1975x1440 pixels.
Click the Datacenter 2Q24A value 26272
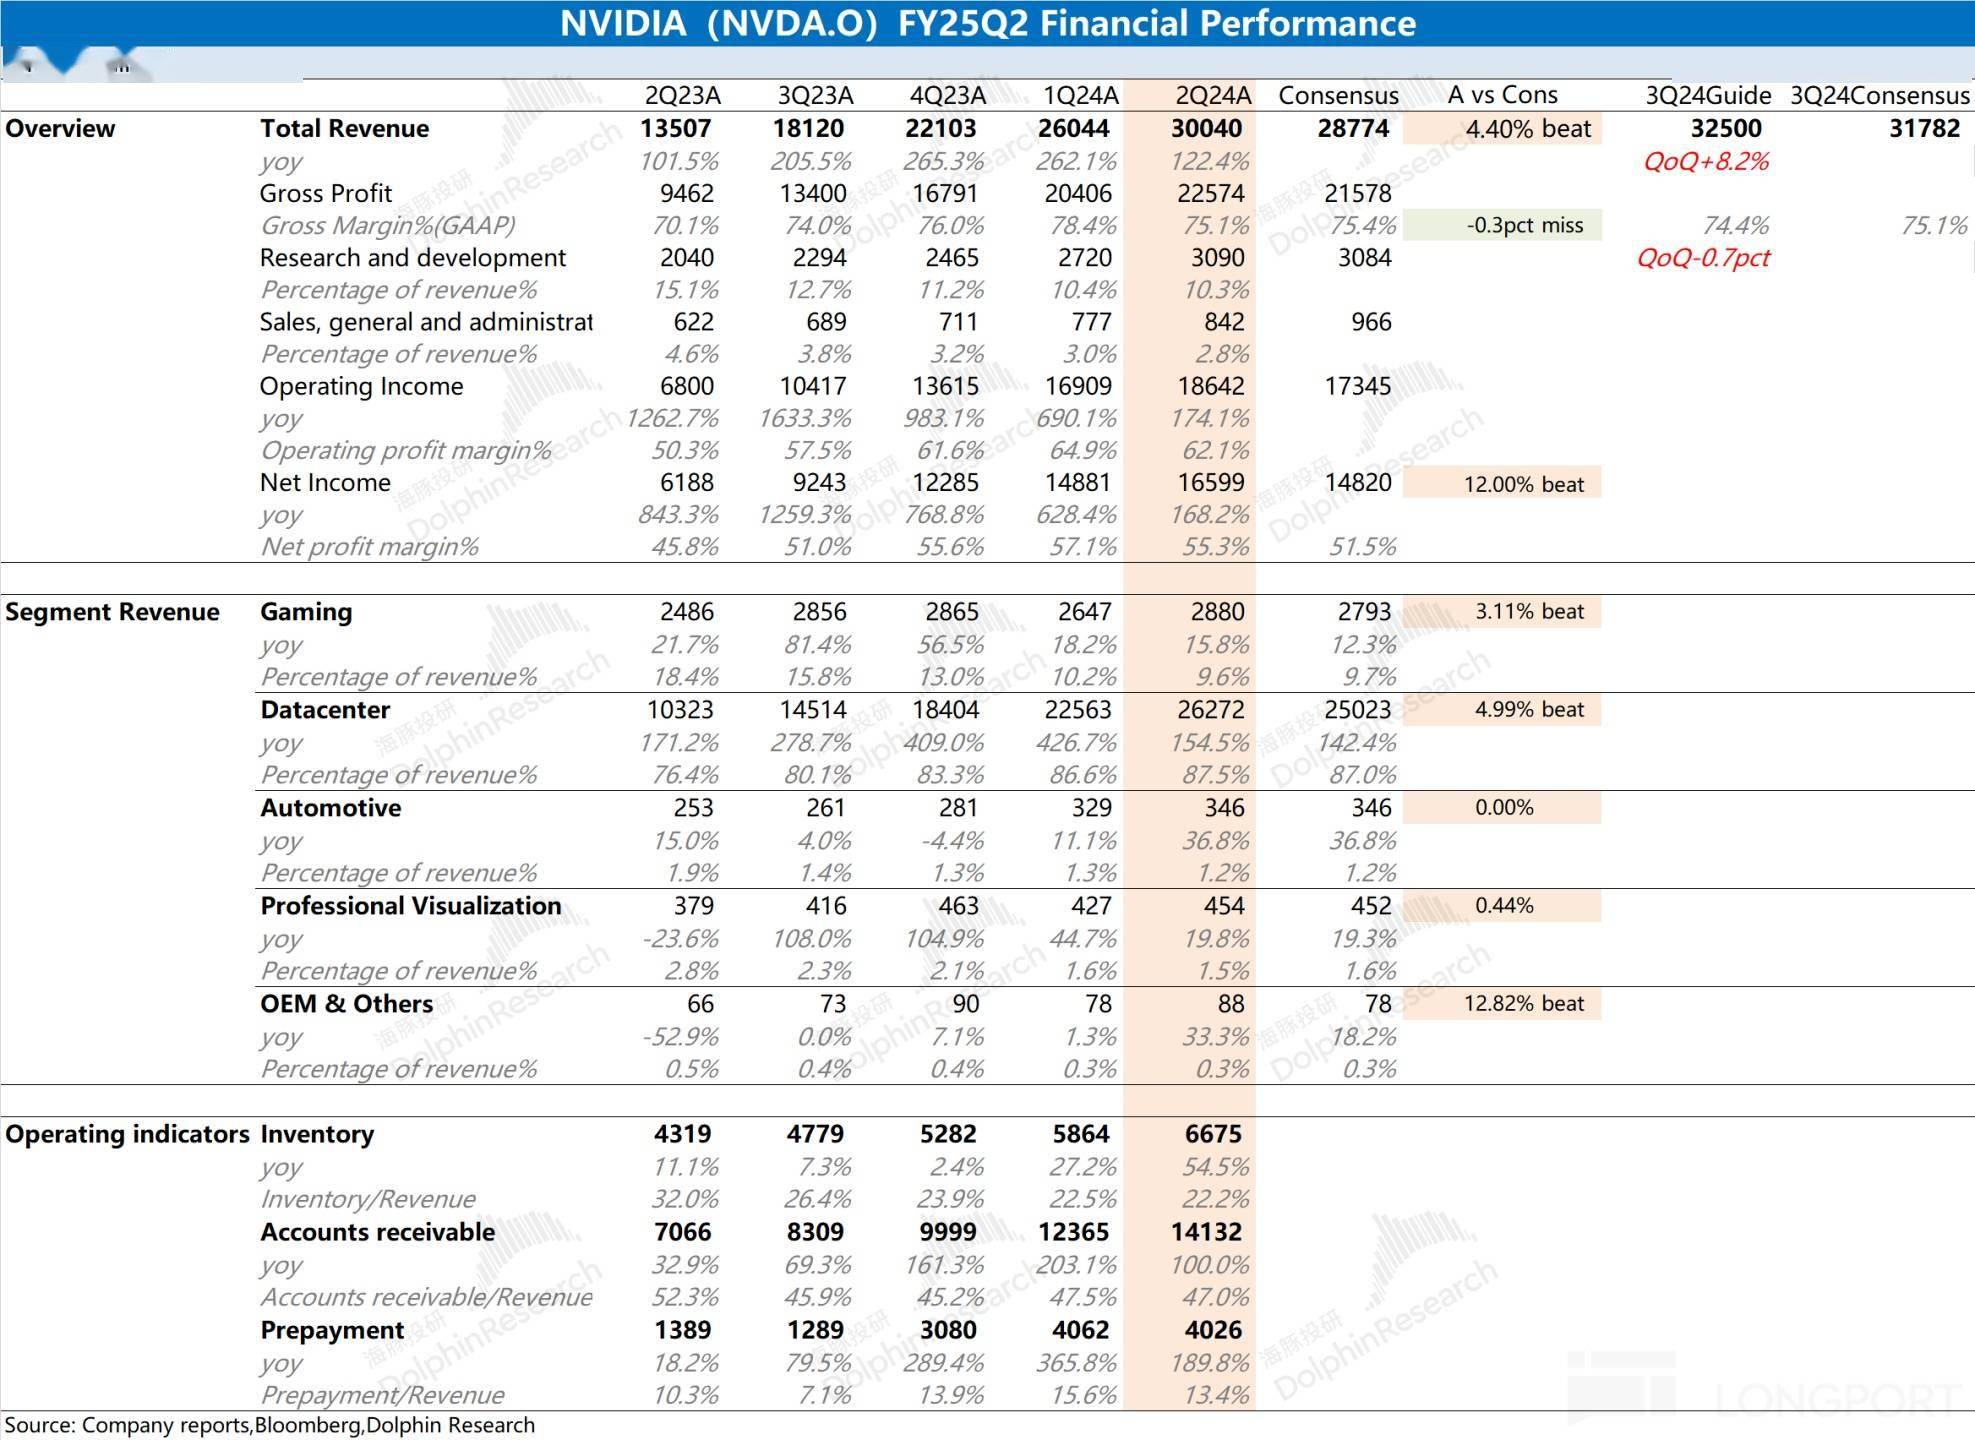tap(1210, 710)
